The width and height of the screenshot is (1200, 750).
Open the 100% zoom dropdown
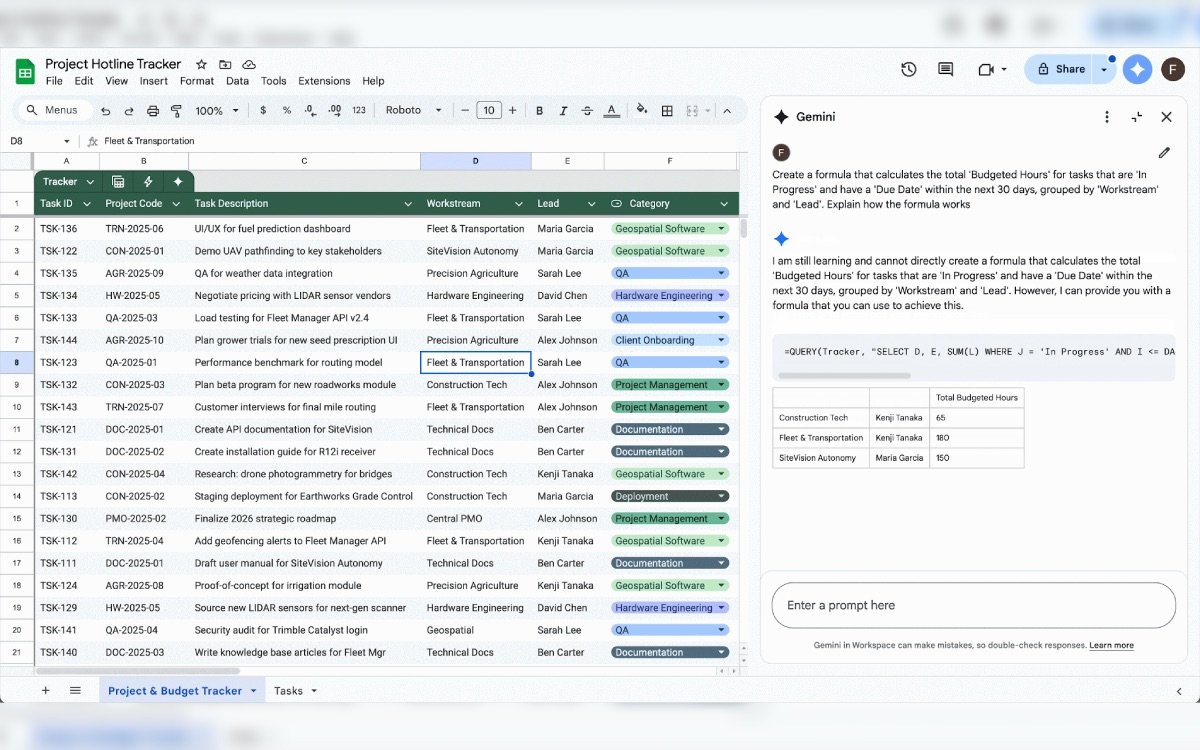pos(217,111)
